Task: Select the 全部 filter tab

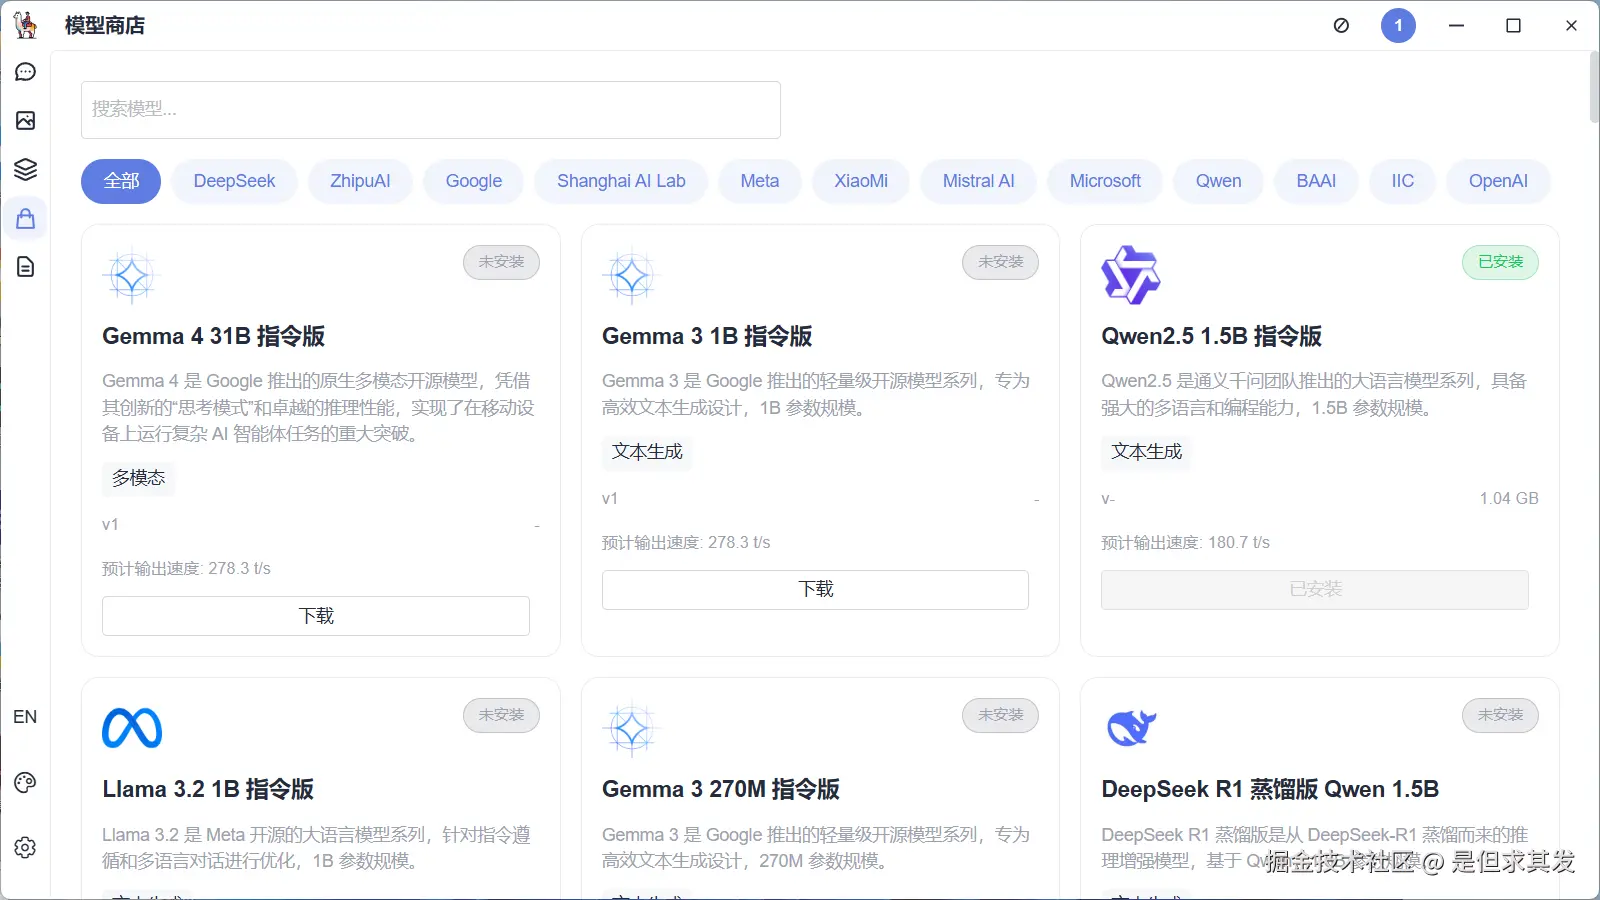Action: [121, 181]
